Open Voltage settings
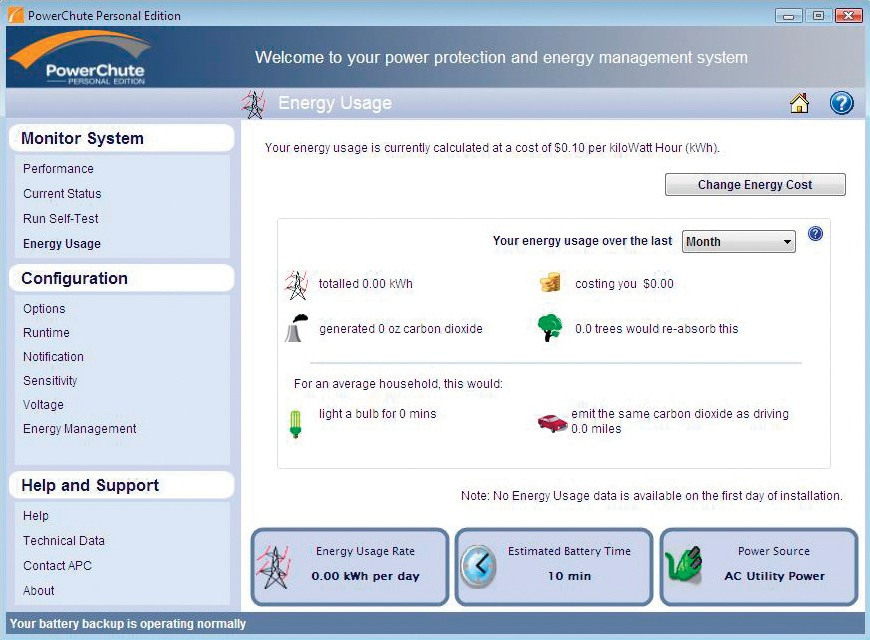This screenshot has width=870, height=640. [43, 405]
